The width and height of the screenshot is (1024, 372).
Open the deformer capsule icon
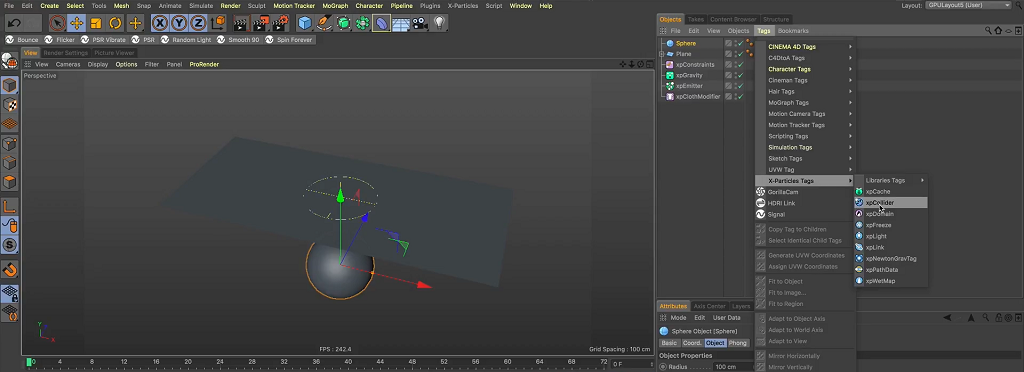[x=381, y=23]
